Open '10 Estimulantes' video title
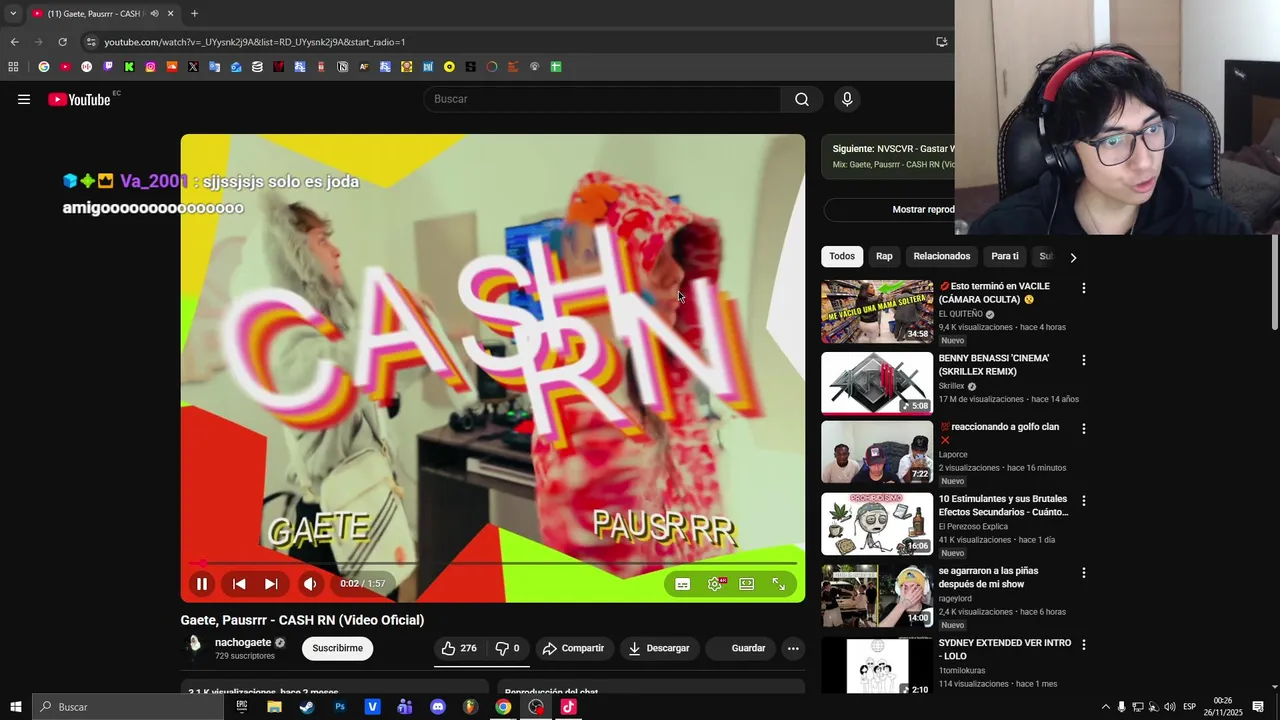Image resolution: width=1280 pixels, height=720 pixels. pyautogui.click(x=1003, y=505)
